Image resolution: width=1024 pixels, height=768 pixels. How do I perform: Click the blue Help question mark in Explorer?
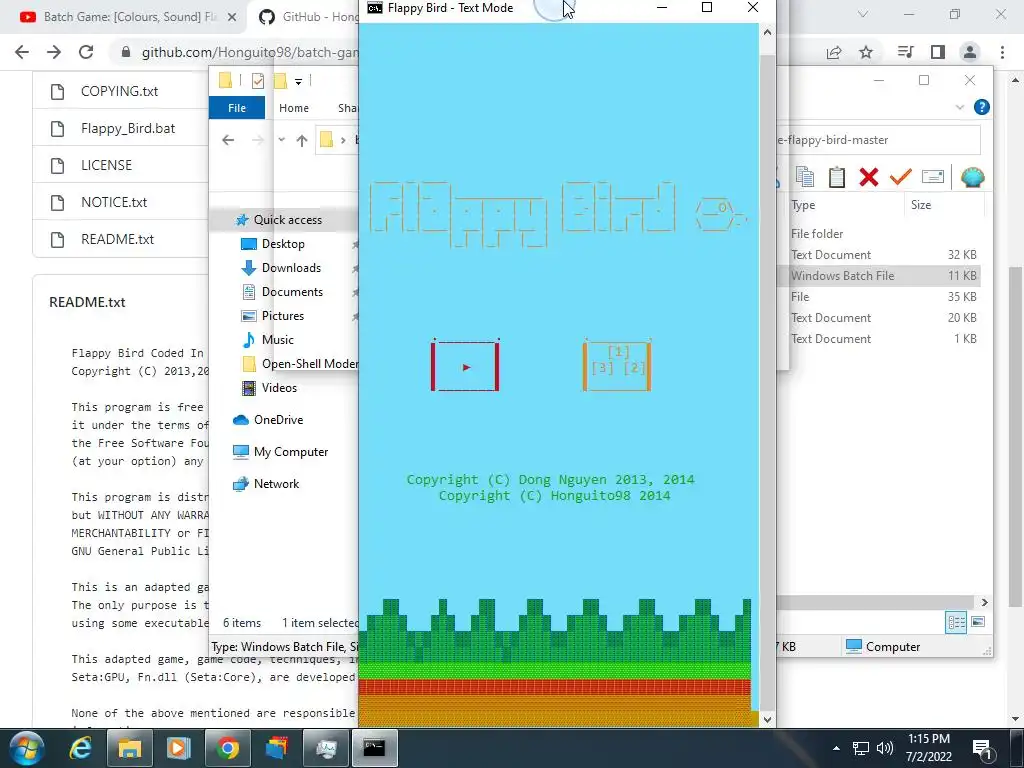[x=982, y=107]
